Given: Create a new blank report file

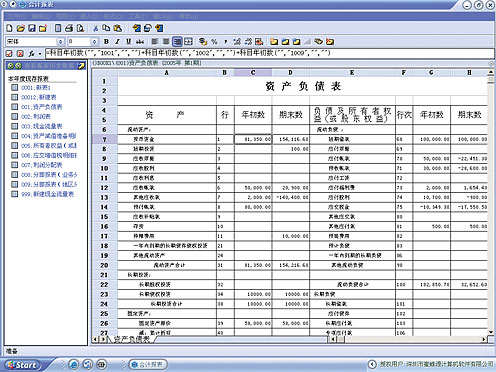Looking at the screenshot, I should pos(9,28).
